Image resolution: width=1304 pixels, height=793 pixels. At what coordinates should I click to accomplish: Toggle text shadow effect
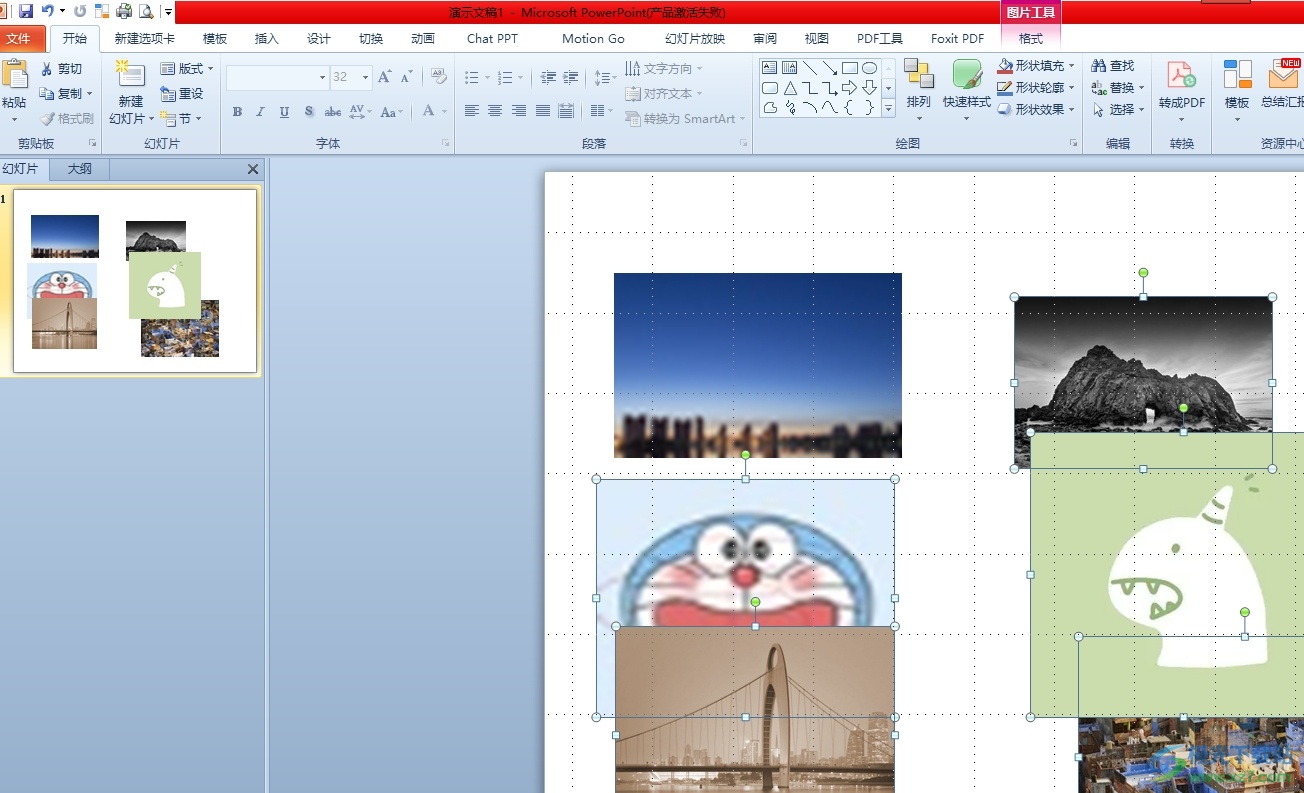(x=308, y=112)
